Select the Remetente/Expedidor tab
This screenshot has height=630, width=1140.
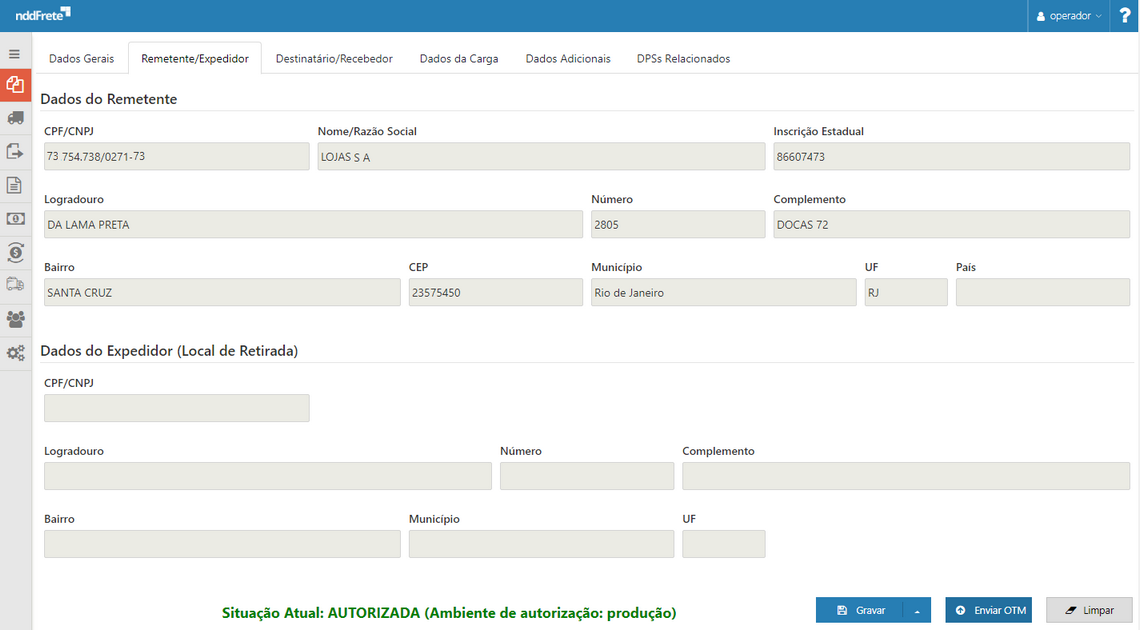point(195,59)
